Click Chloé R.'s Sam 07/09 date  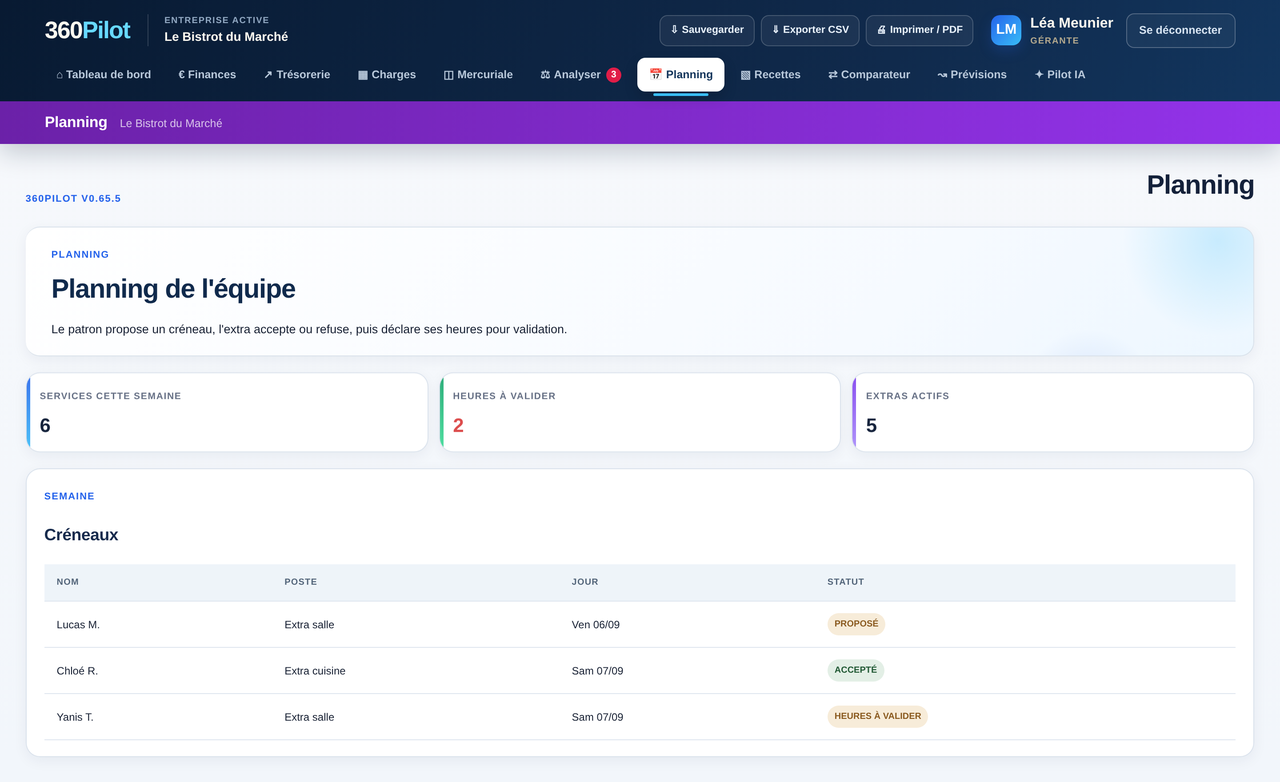598,671
